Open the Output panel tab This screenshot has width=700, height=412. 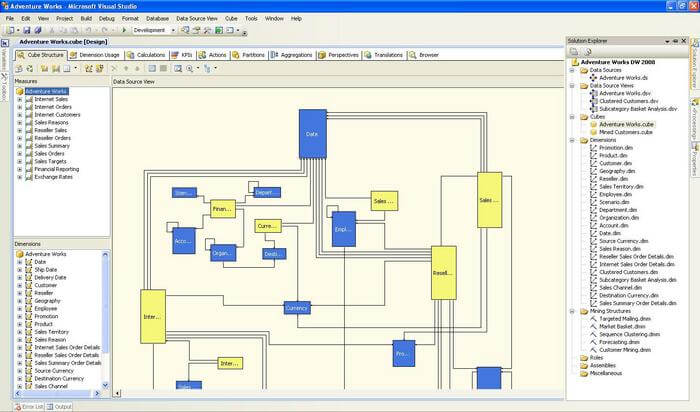(59, 407)
